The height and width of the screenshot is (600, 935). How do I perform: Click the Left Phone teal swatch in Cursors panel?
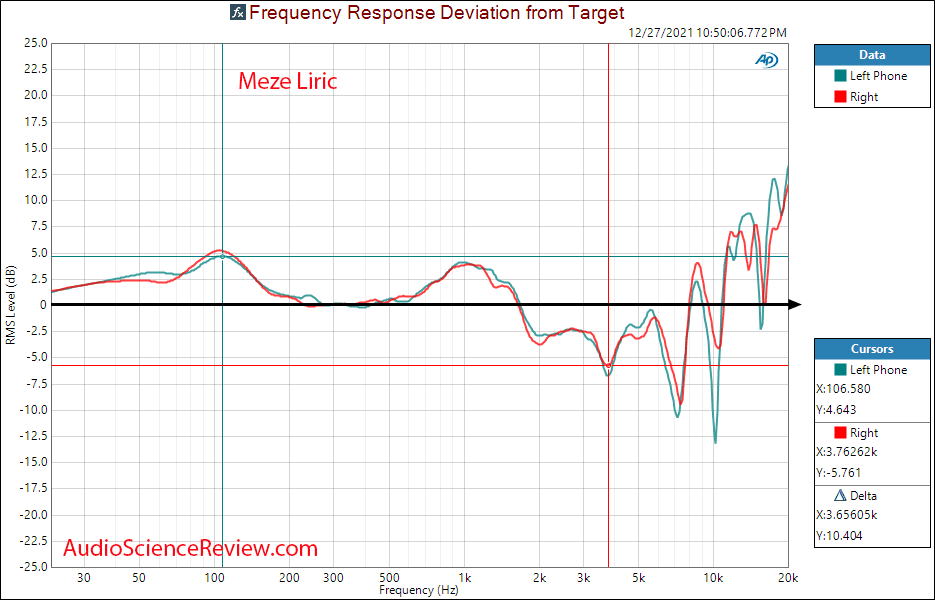click(x=840, y=370)
